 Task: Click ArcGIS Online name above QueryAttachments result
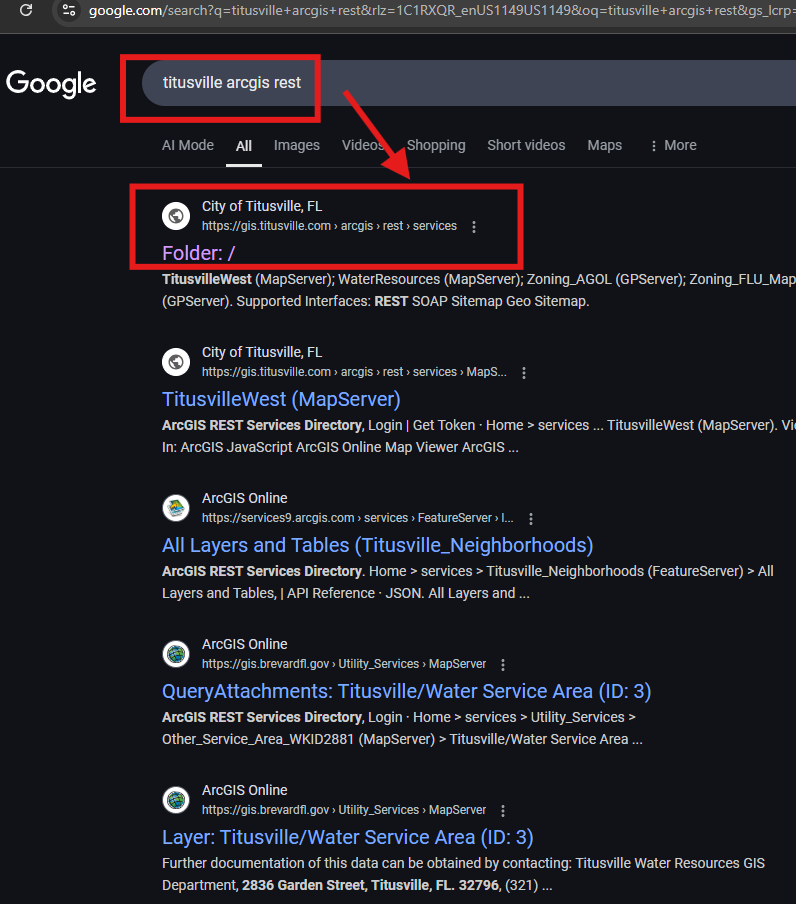pyautogui.click(x=244, y=644)
